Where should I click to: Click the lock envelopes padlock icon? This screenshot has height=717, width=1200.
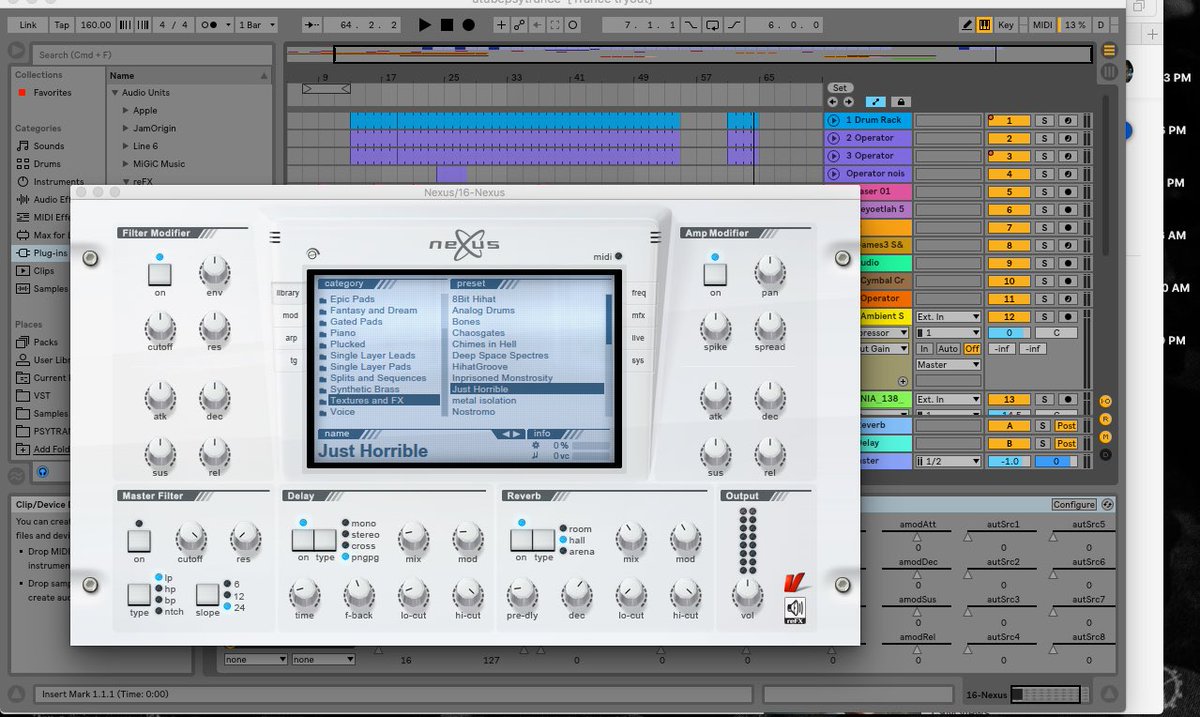(900, 102)
